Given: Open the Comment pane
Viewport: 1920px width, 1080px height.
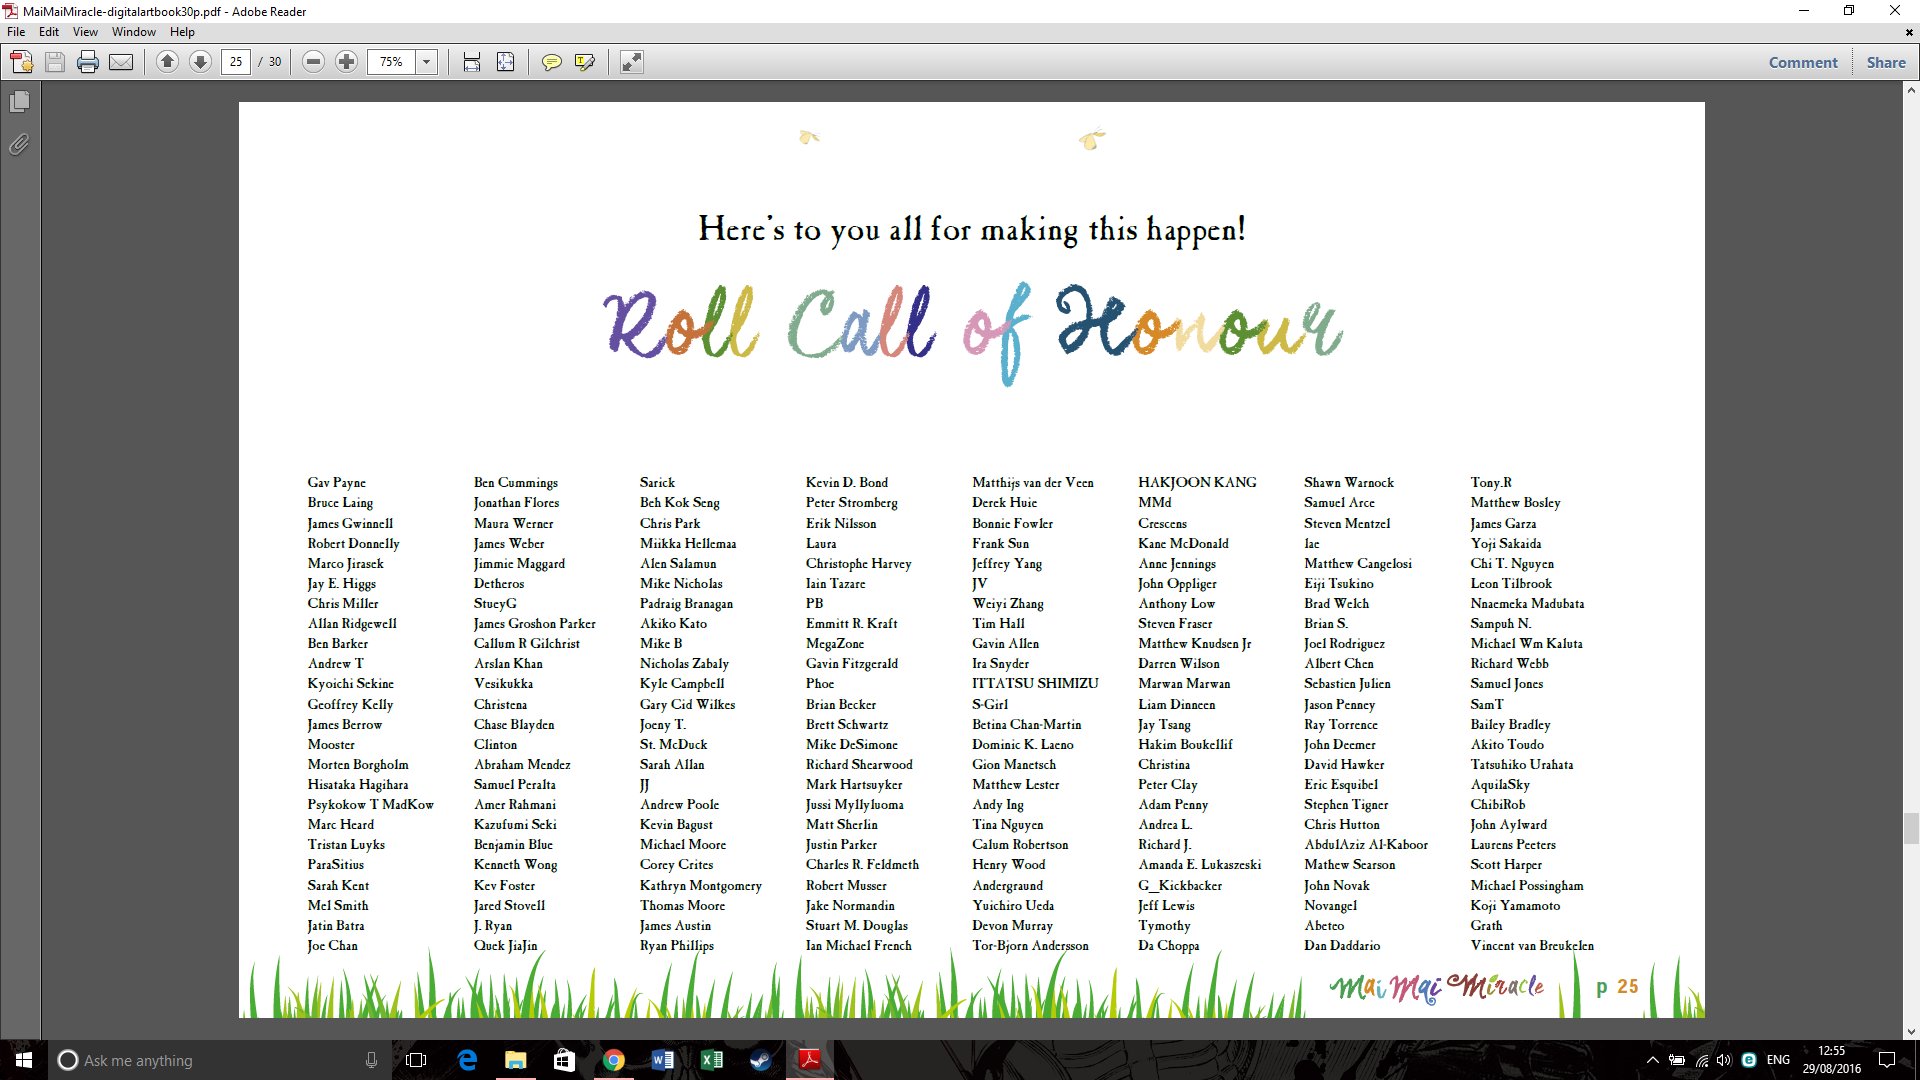Looking at the screenshot, I should click(1802, 62).
